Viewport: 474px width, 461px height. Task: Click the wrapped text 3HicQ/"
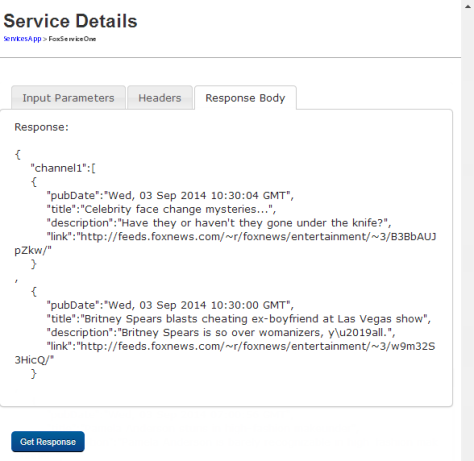point(34,360)
